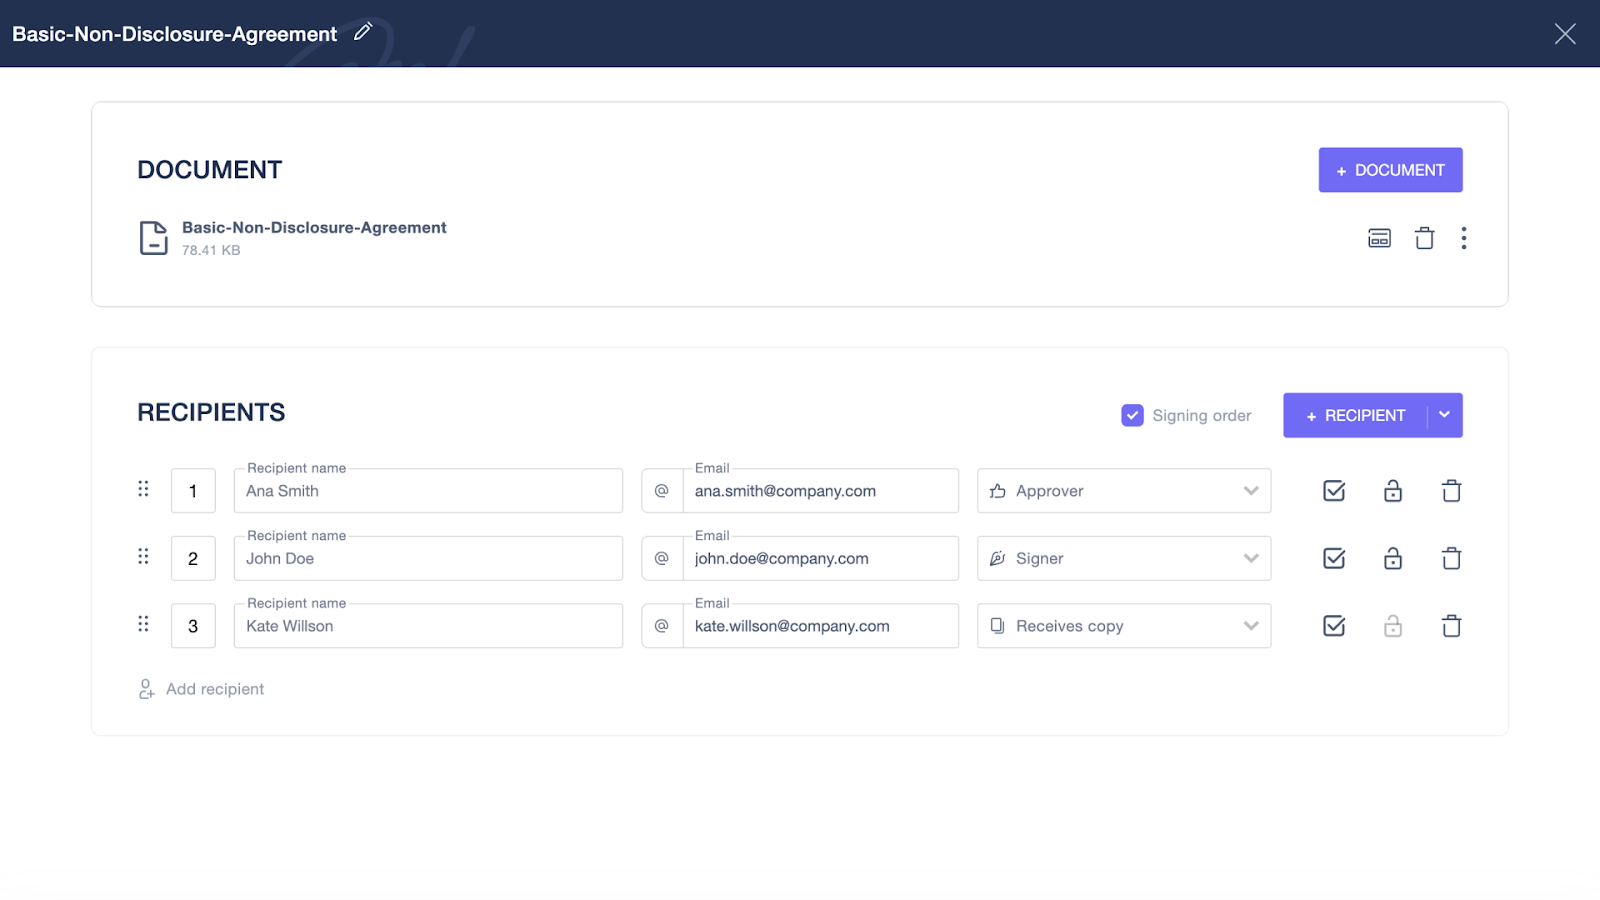1600x900 pixels.
Task: Change Kate Willson's Receives copy role dropdown
Action: [1123, 625]
